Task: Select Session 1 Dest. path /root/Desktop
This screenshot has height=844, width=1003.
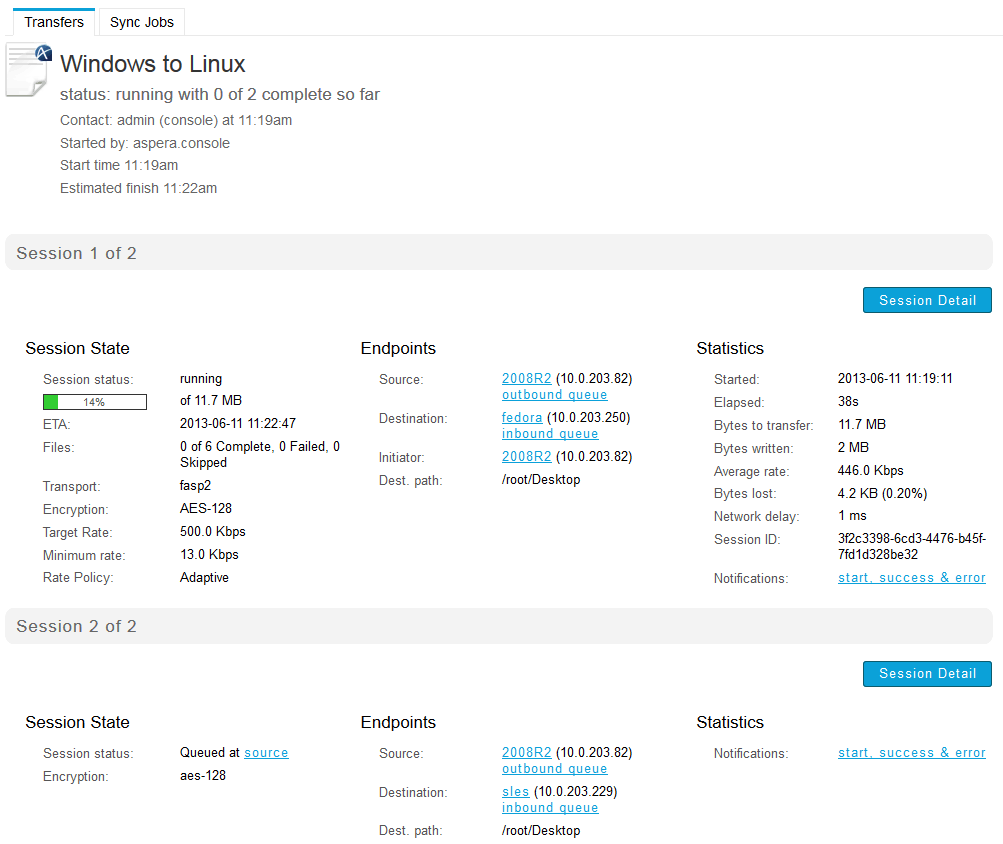Action: (541, 479)
